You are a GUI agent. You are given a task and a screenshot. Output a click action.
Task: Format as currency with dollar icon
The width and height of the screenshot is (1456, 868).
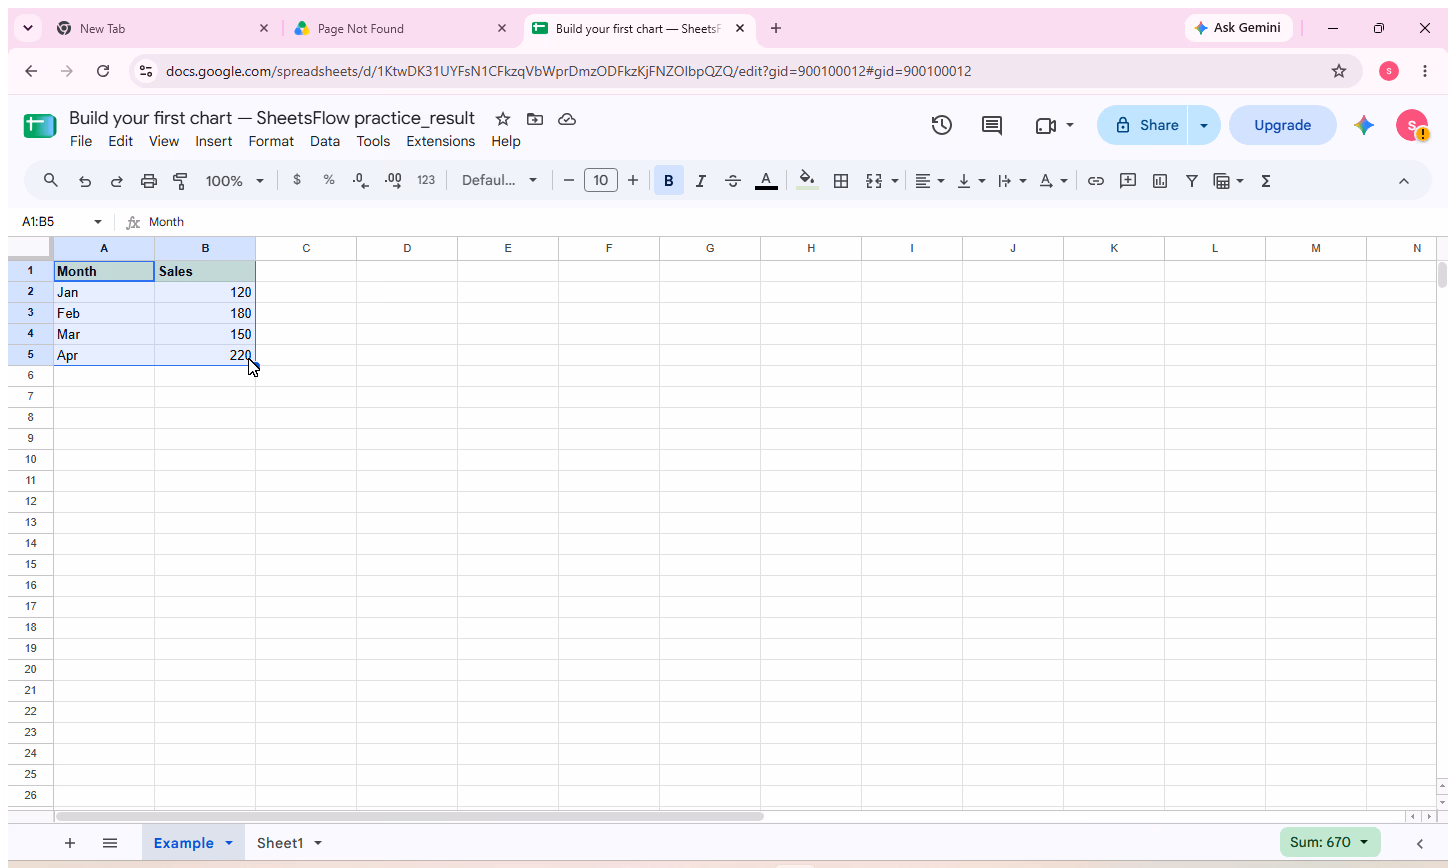(x=297, y=180)
